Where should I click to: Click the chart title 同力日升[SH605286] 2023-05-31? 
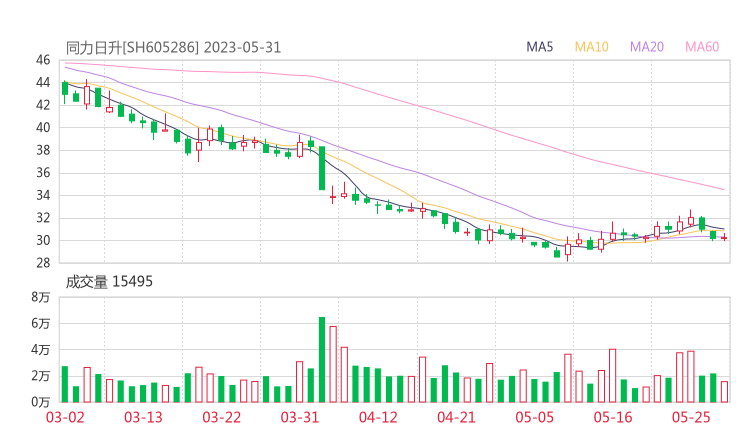tap(173, 48)
